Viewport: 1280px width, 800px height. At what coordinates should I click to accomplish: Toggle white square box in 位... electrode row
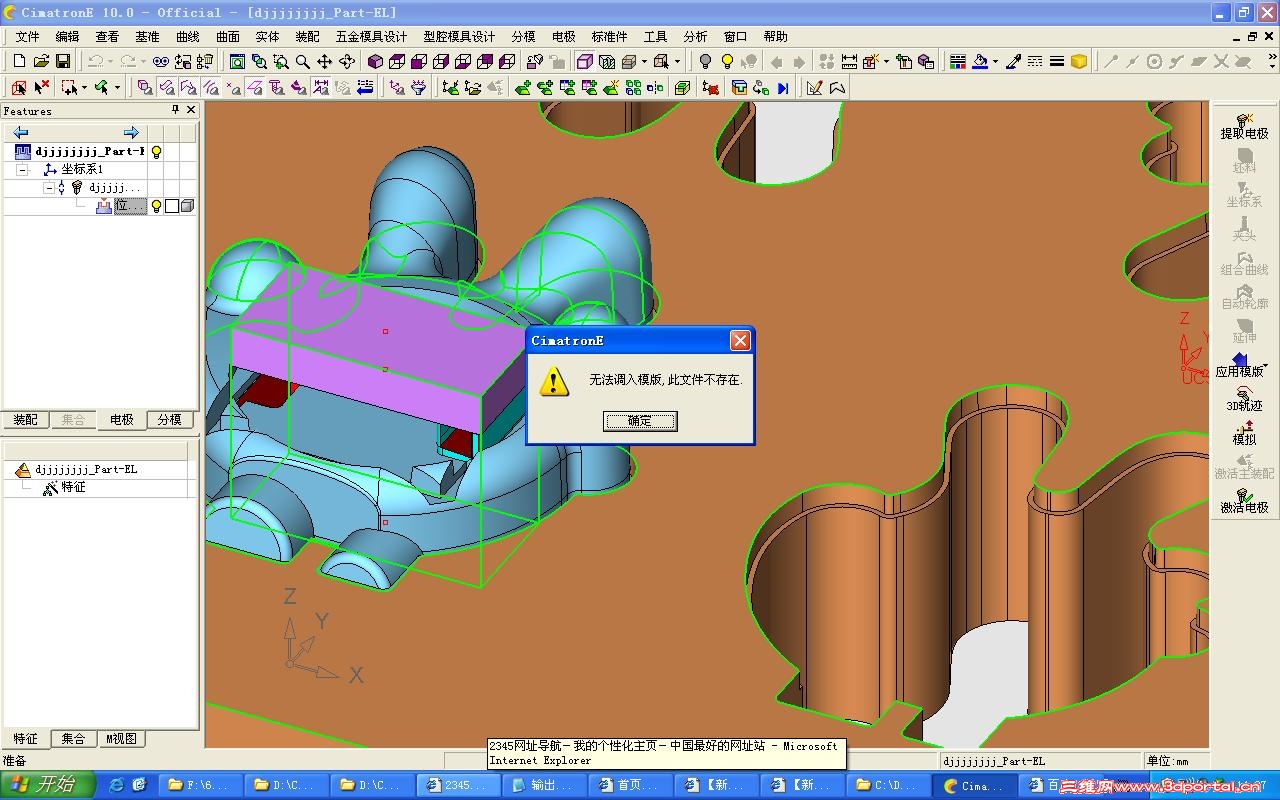pyautogui.click(x=171, y=206)
